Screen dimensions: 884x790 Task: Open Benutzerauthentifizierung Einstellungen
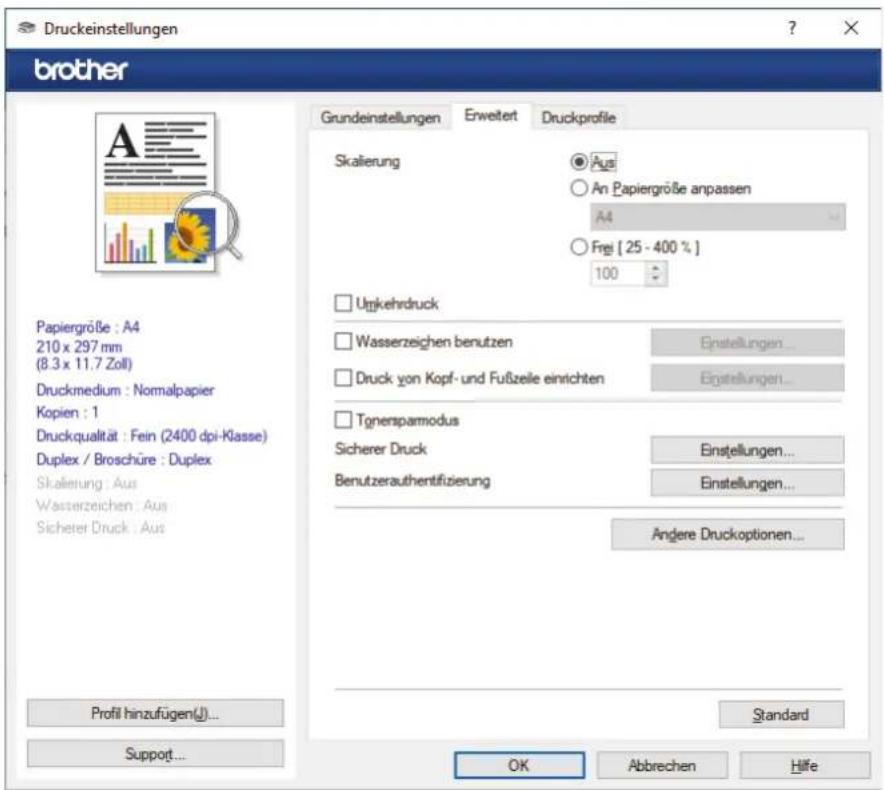(747, 483)
